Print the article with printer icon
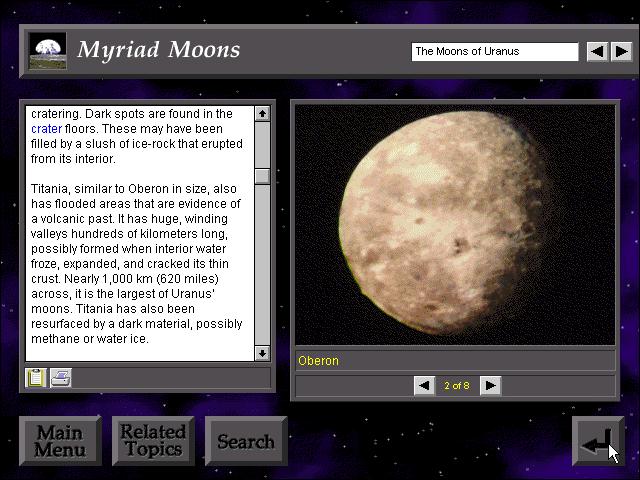 coord(61,378)
